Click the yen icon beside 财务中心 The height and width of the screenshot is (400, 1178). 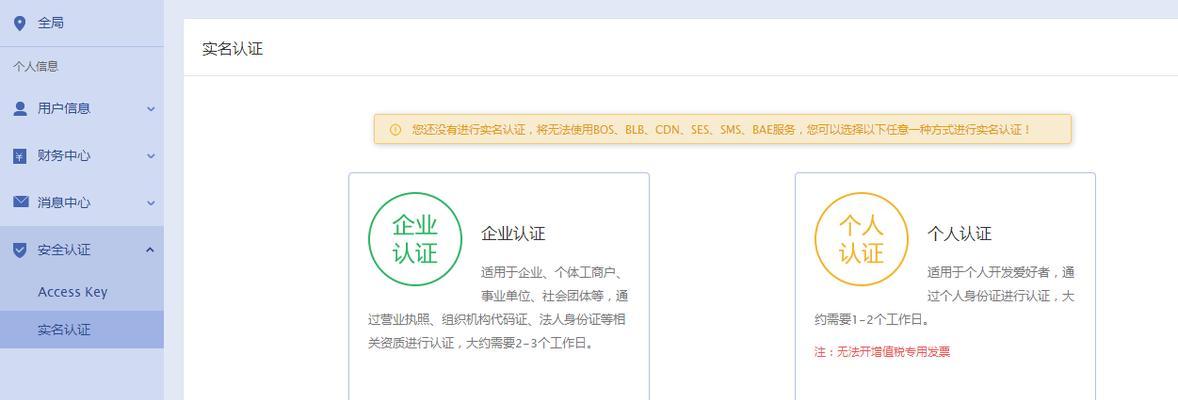click(x=20, y=156)
